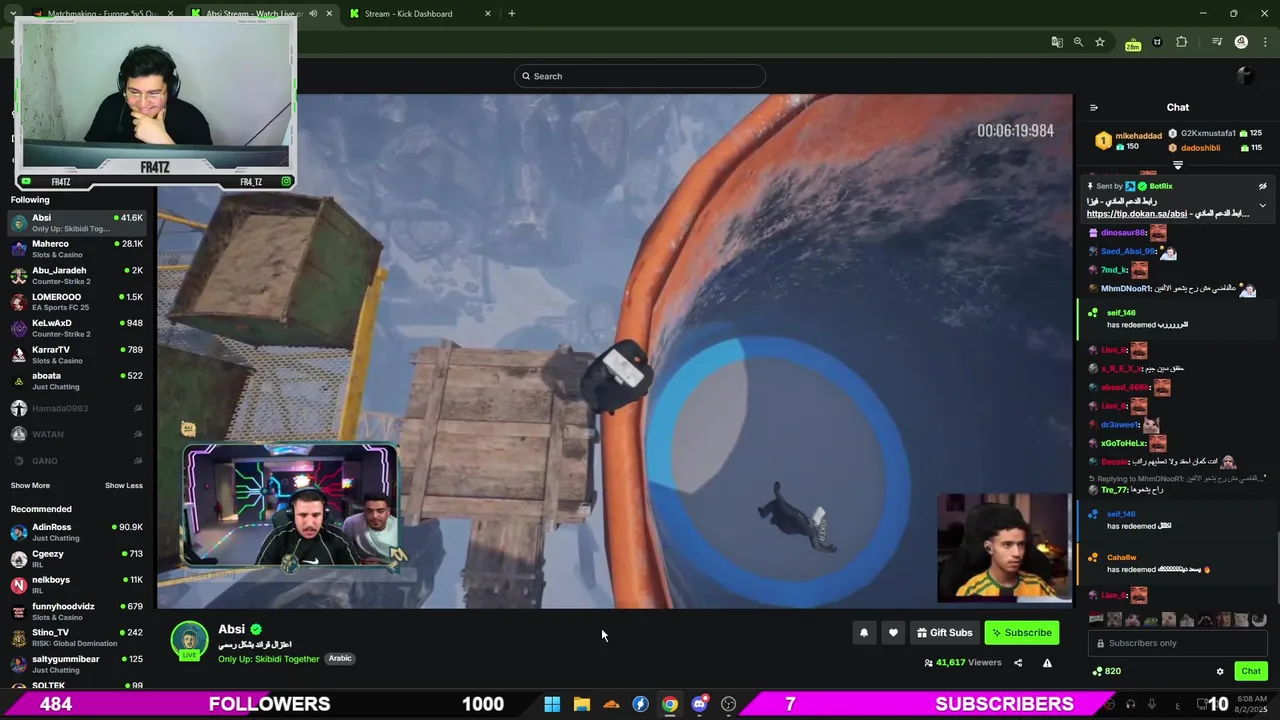Image resolution: width=1280 pixels, height=720 pixels.
Task: Click the Search input field
Action: pyautogui.click(x=640, y=76)
